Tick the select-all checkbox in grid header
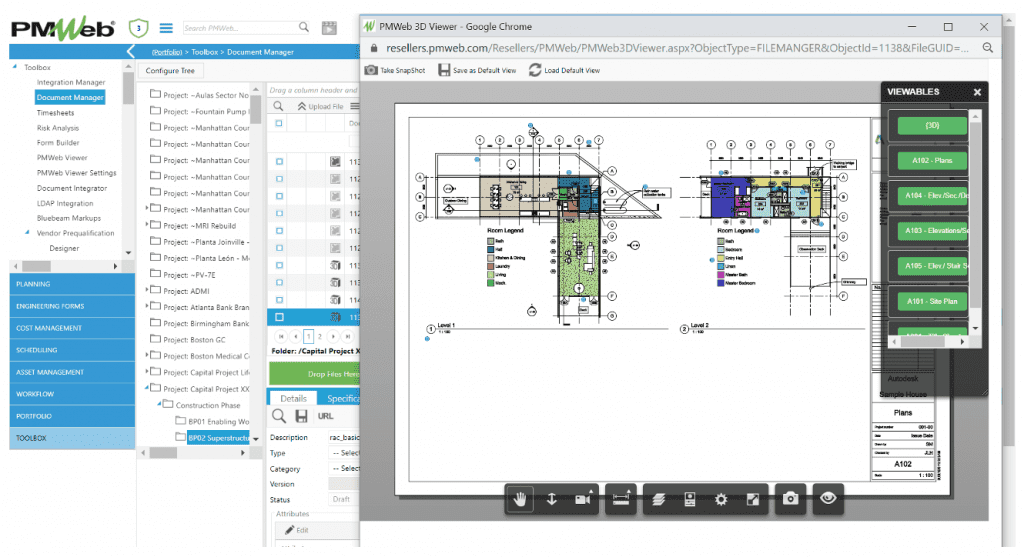The image size is (1024, 557). [279, 123]
